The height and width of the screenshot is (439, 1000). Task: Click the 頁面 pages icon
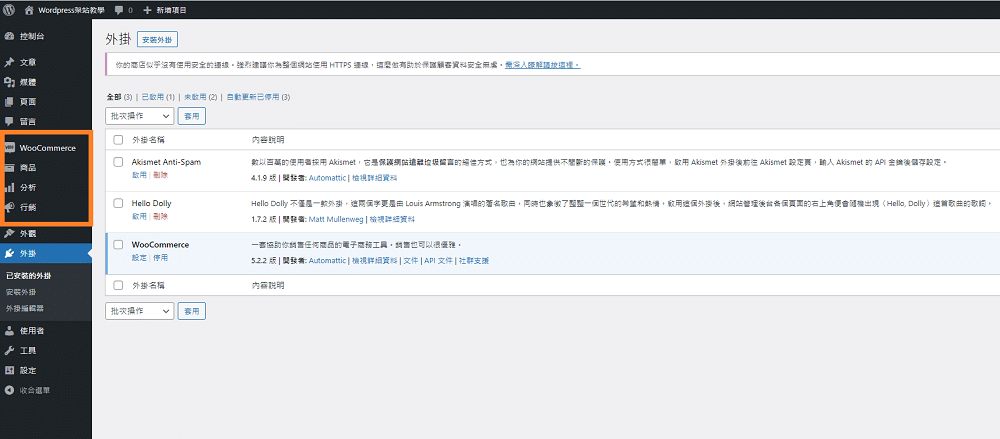[10, 101]
